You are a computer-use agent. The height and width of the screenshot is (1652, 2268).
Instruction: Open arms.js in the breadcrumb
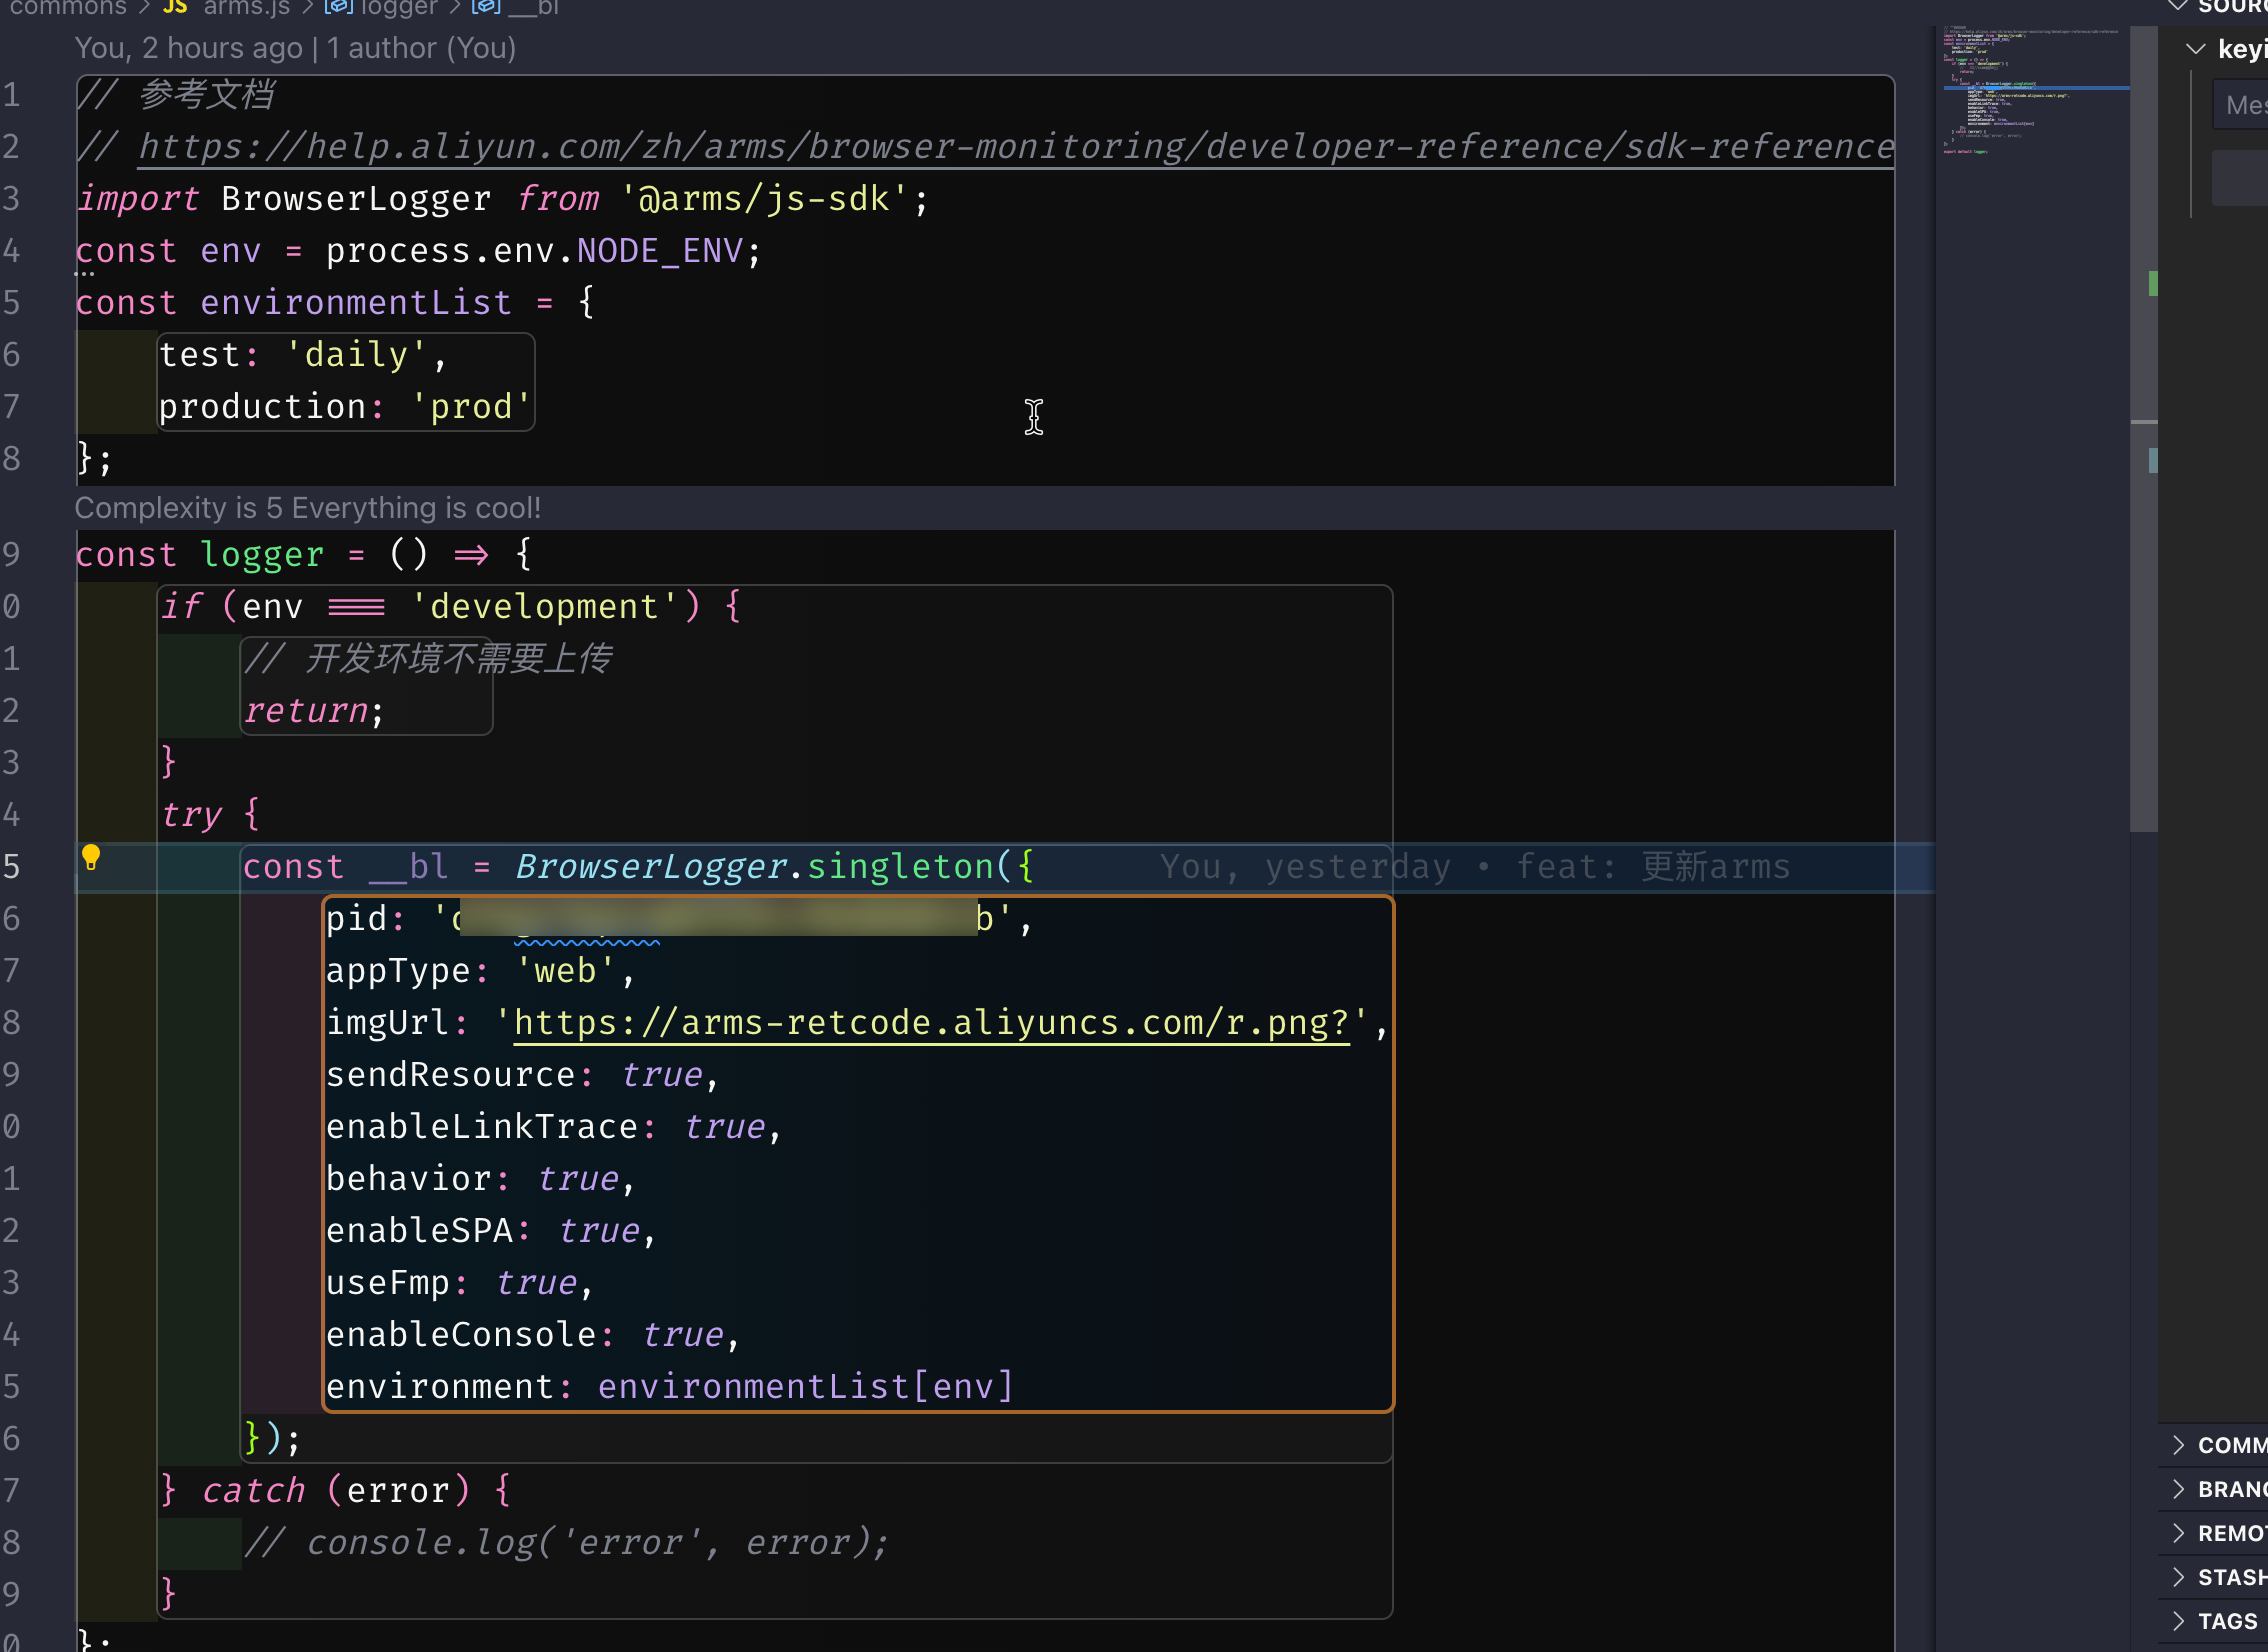(x=246, y=7)
